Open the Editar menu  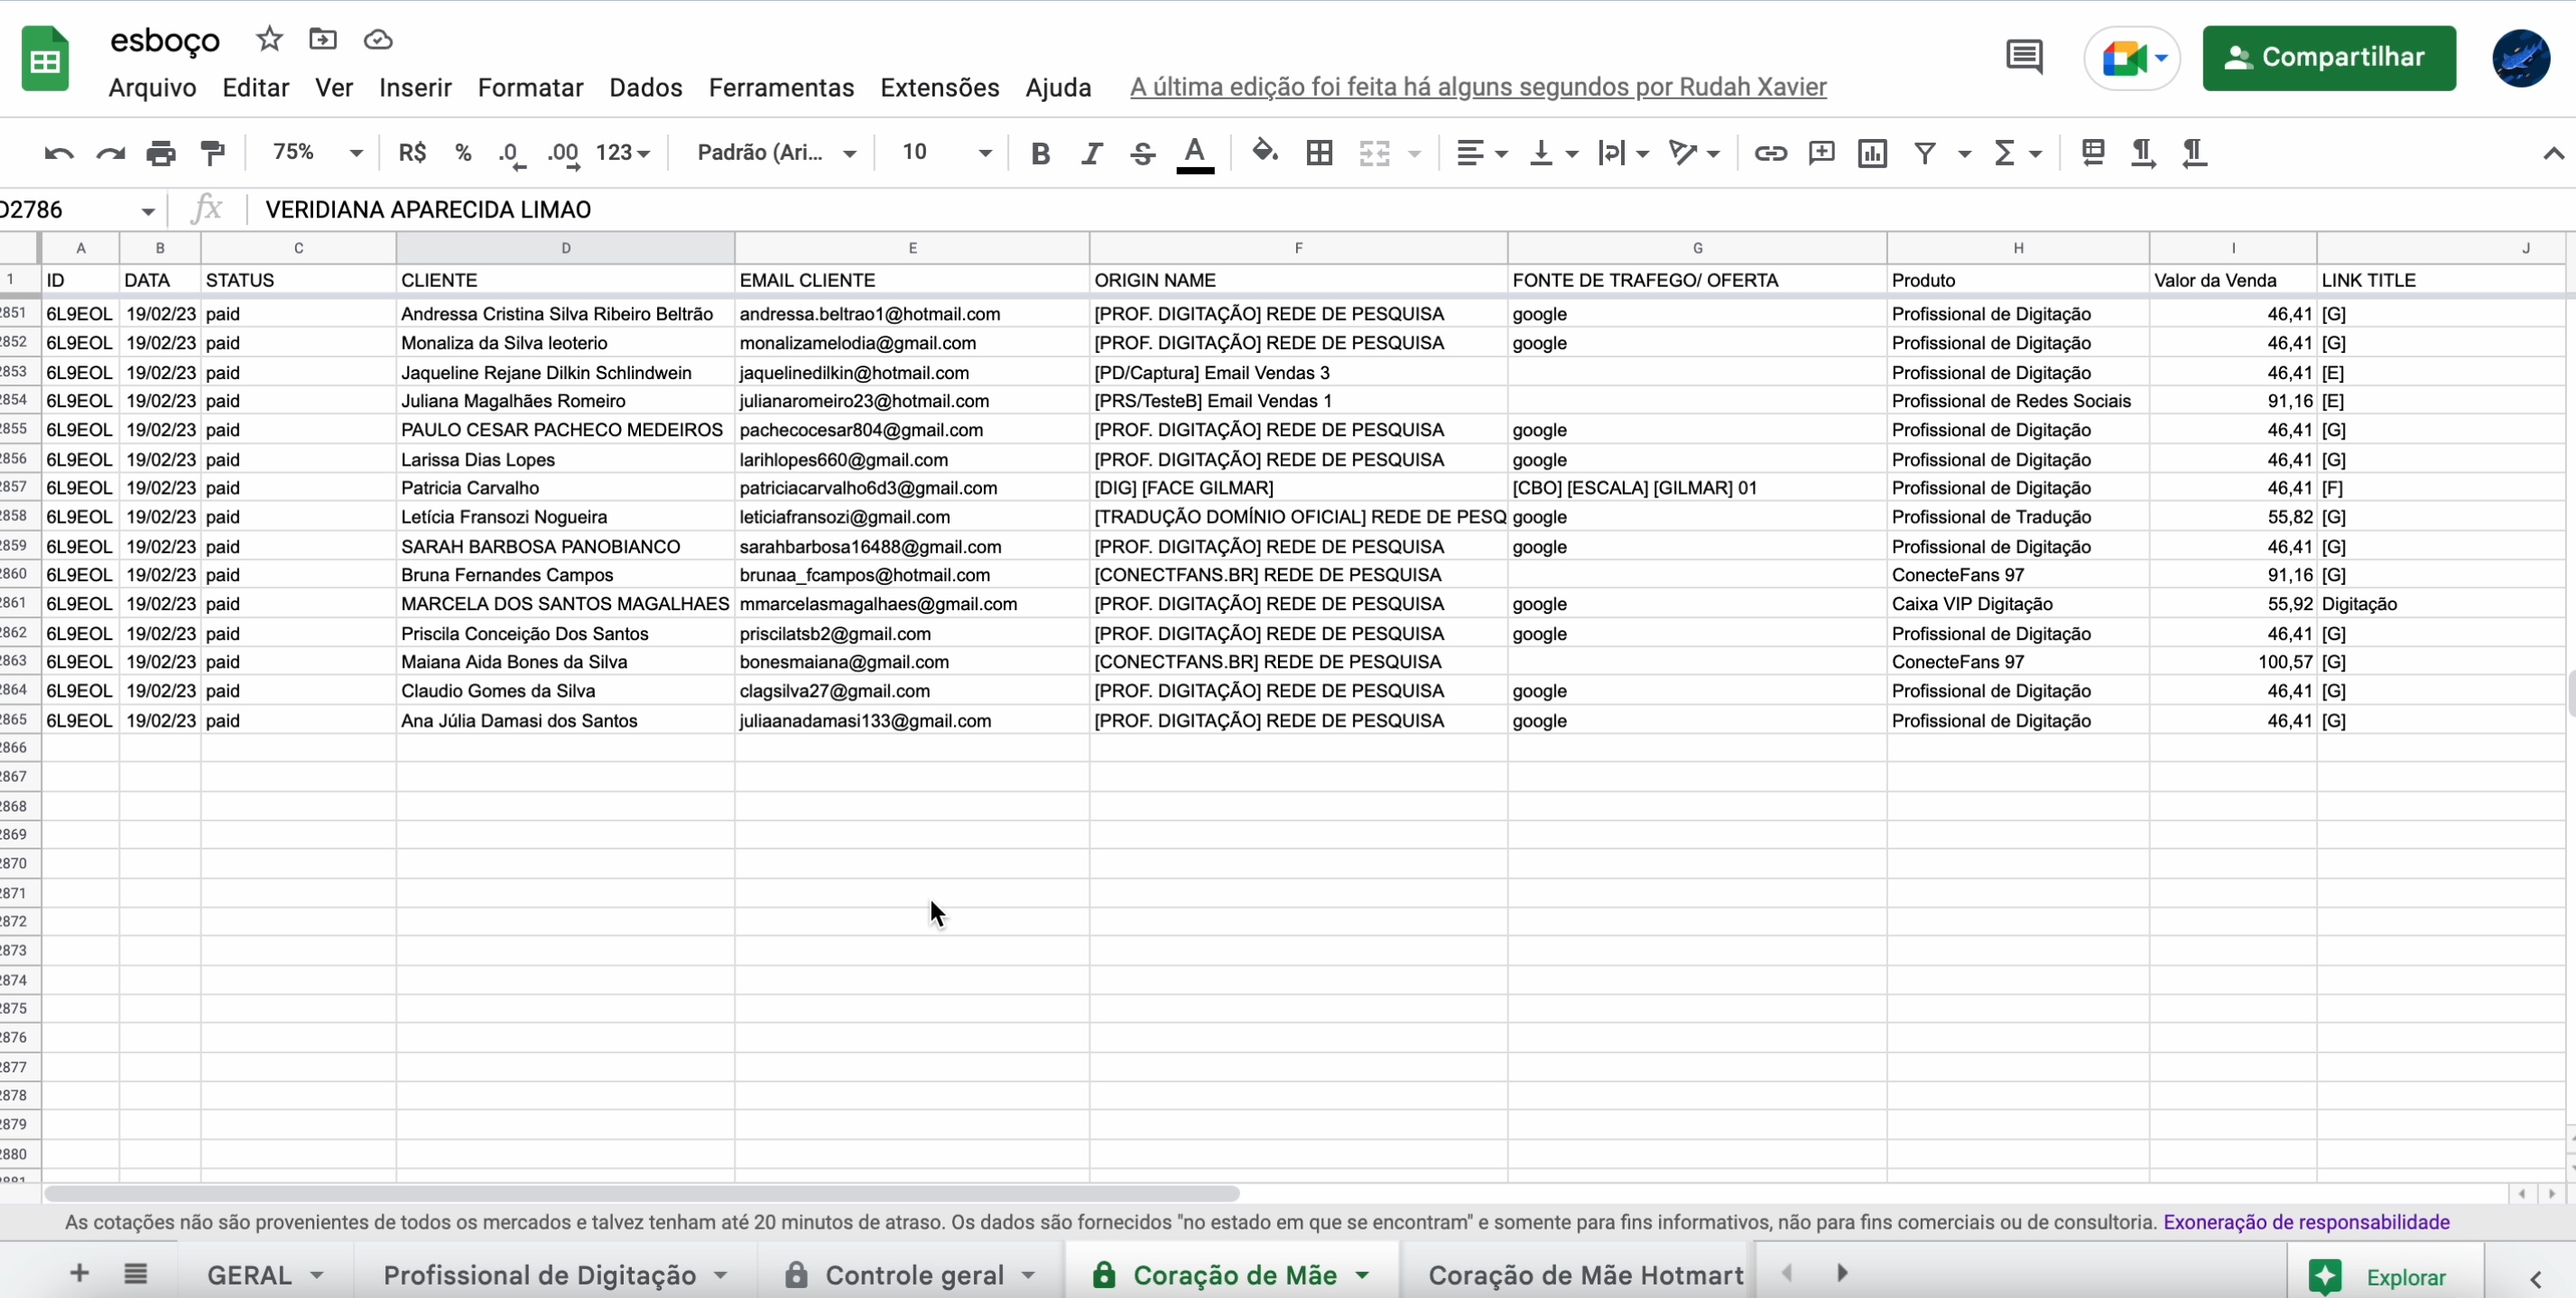tap(256, 88)
